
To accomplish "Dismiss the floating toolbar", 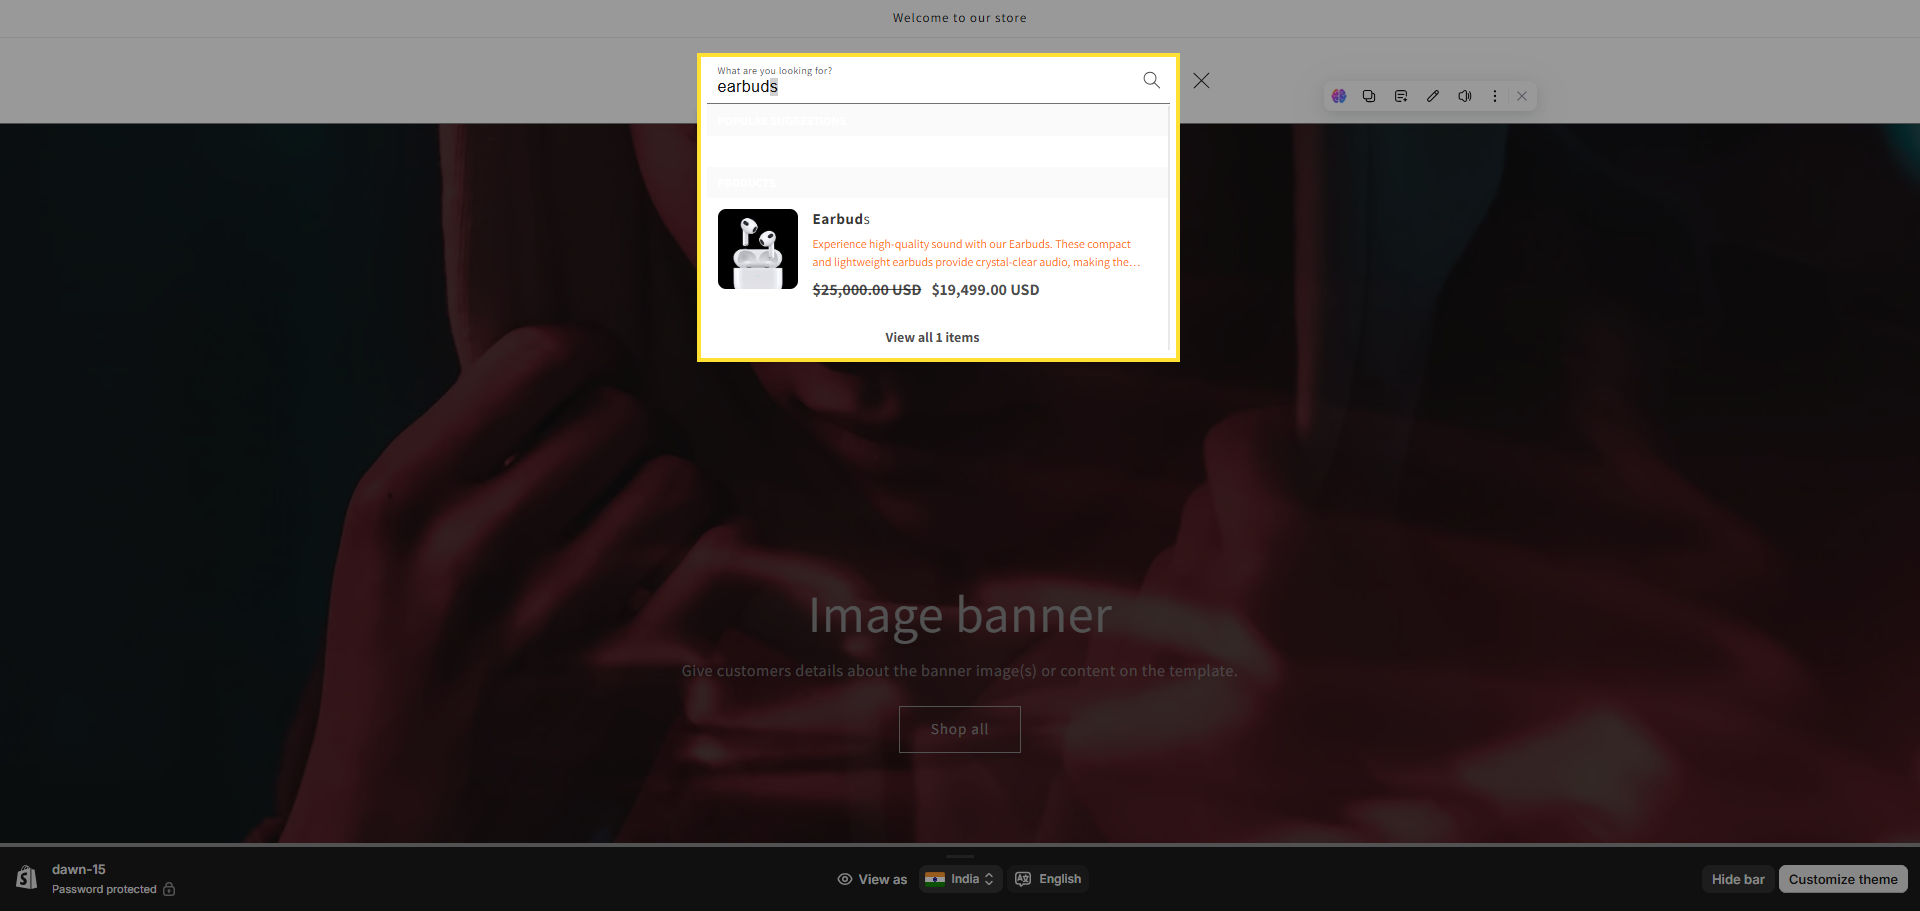I will (x=1522, y=96).
